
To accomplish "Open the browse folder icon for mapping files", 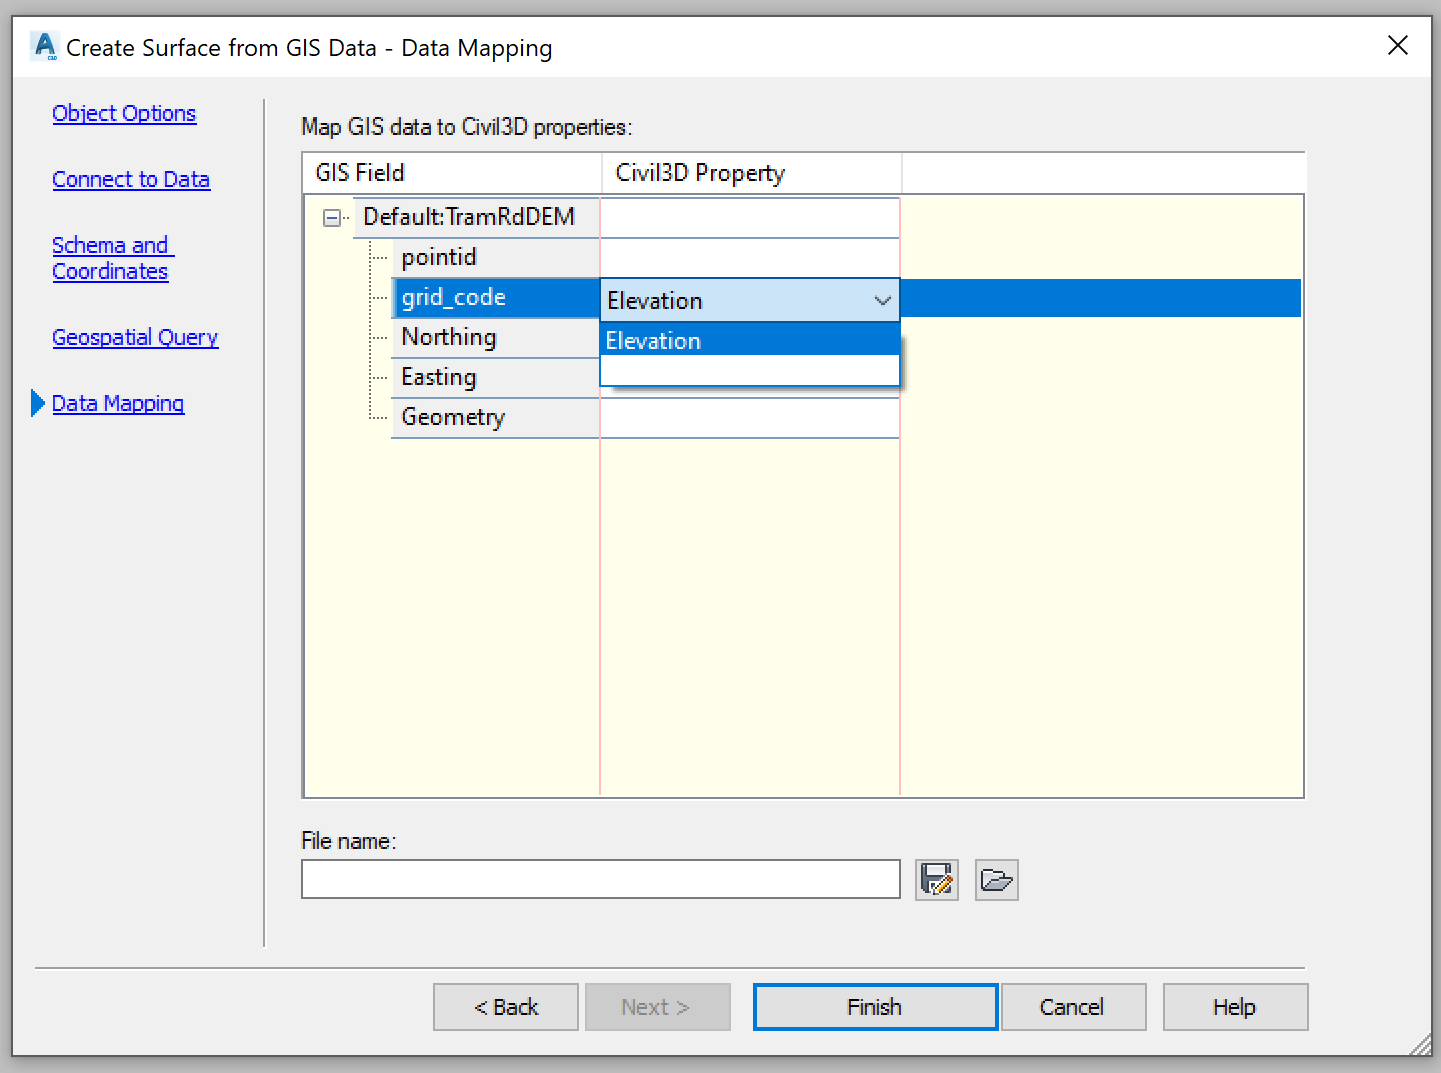I will click(x=996, y=880).
